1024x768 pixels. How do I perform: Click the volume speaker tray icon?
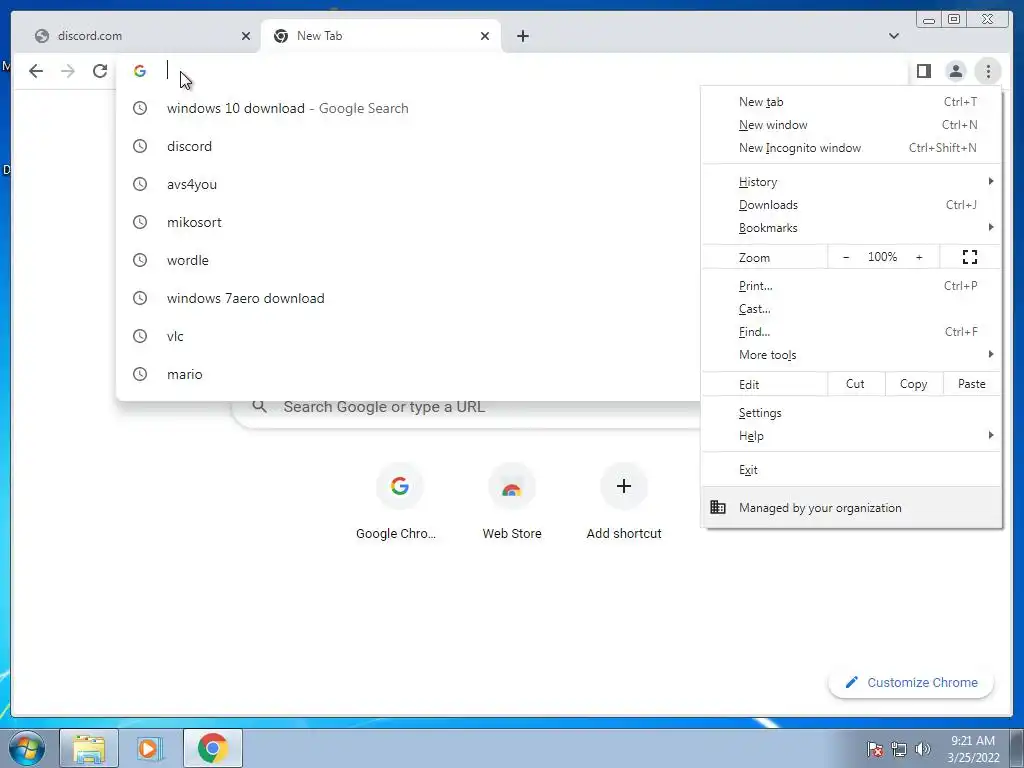923,749
